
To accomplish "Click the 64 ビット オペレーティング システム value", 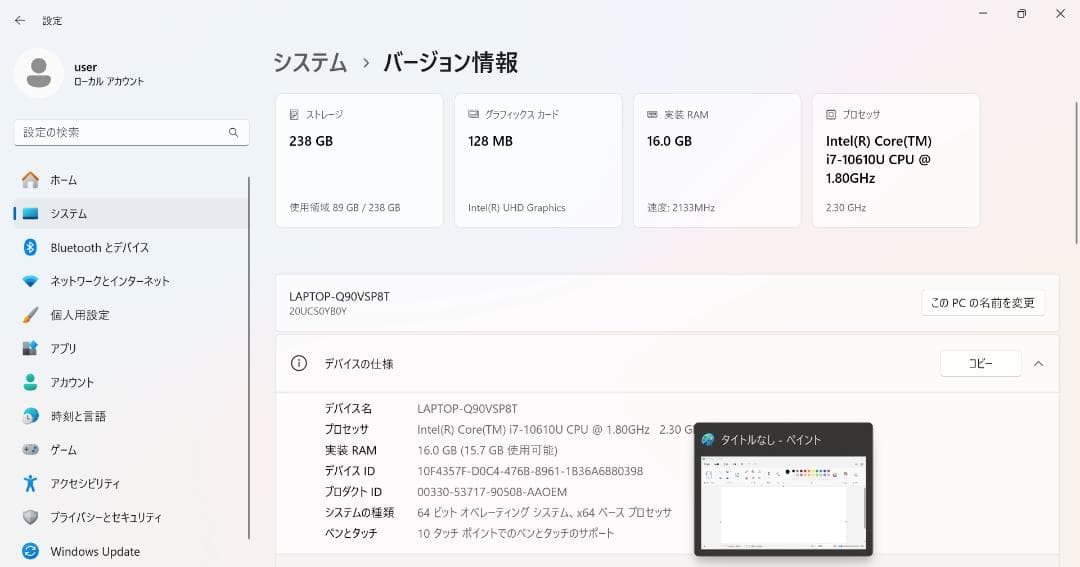I will click(544, 513).
